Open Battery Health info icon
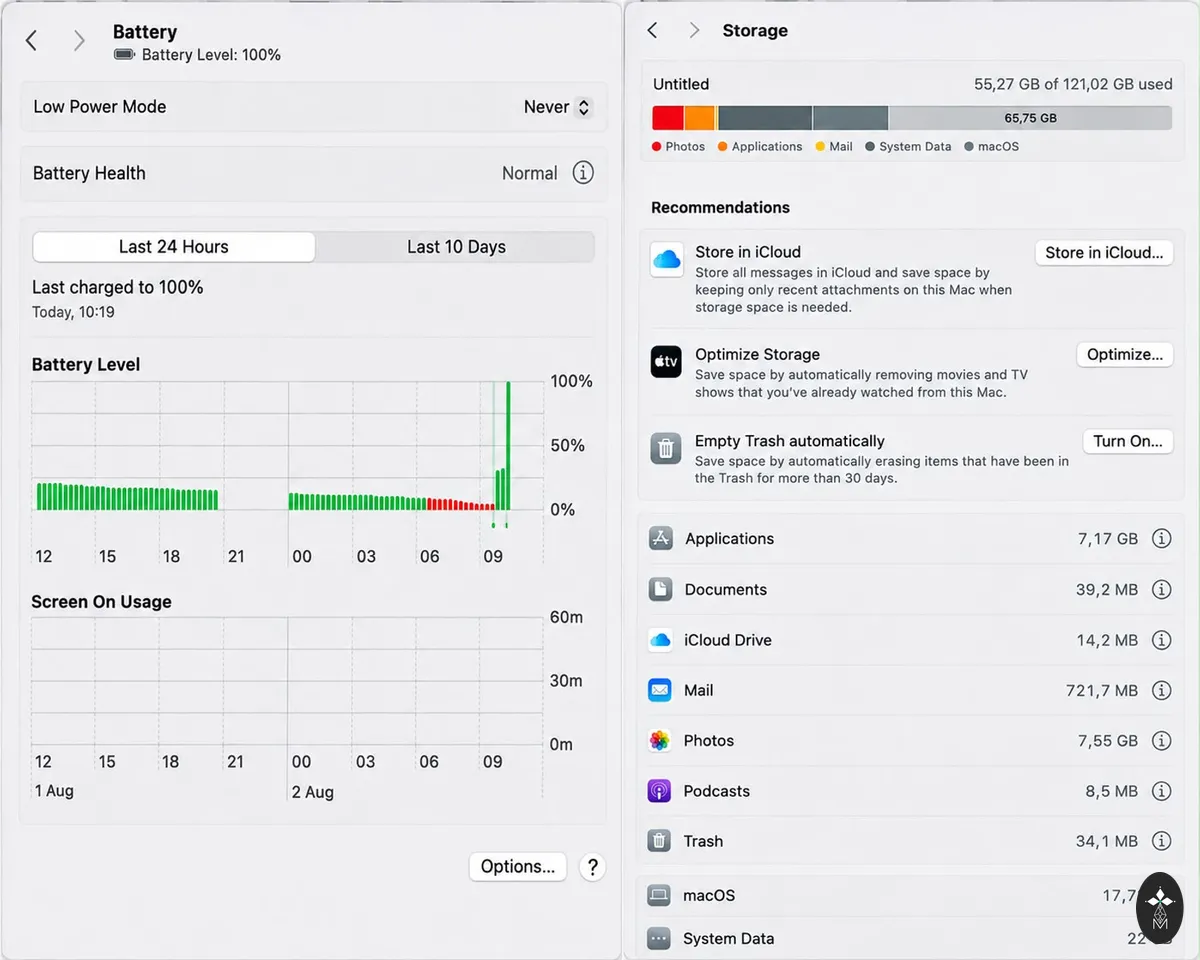The width and height of the screenshot is (1200, 960). pos(583,173)
